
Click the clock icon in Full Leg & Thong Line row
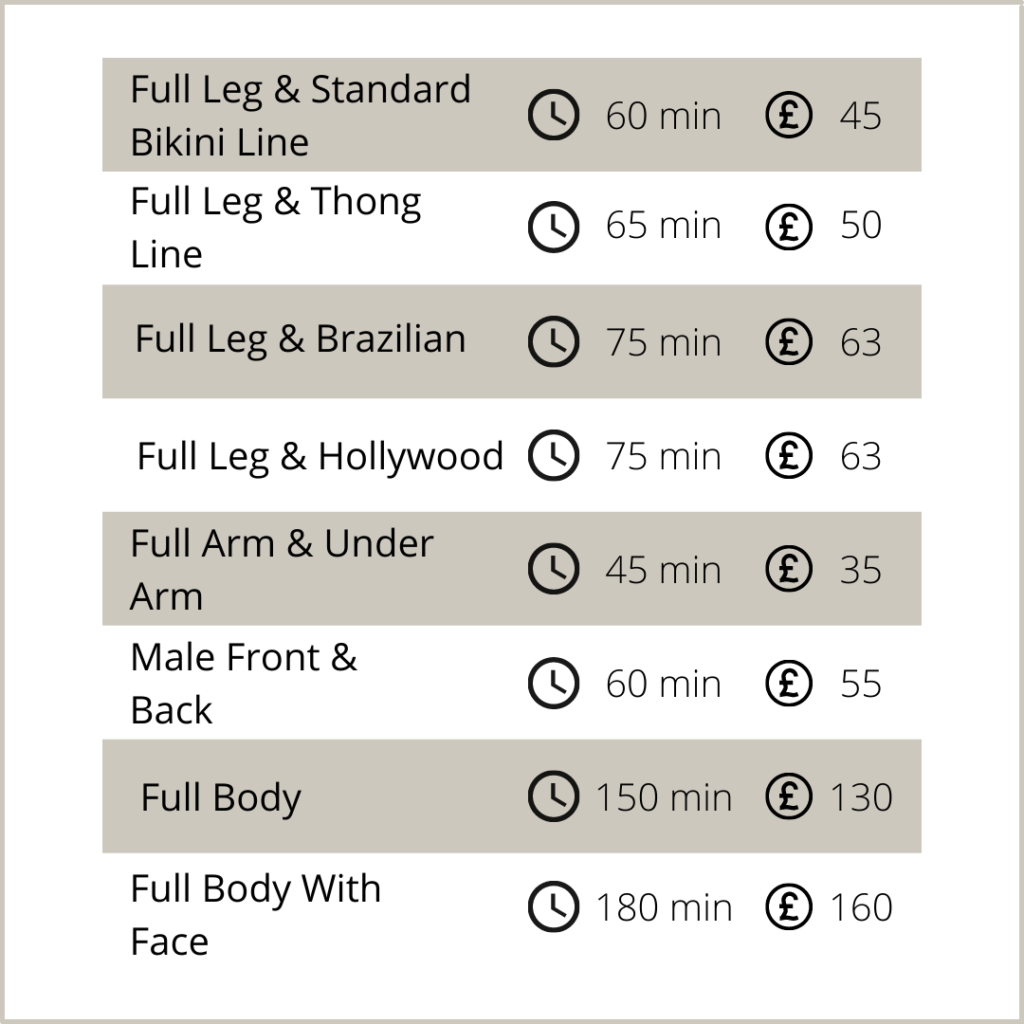click(553, 227)
